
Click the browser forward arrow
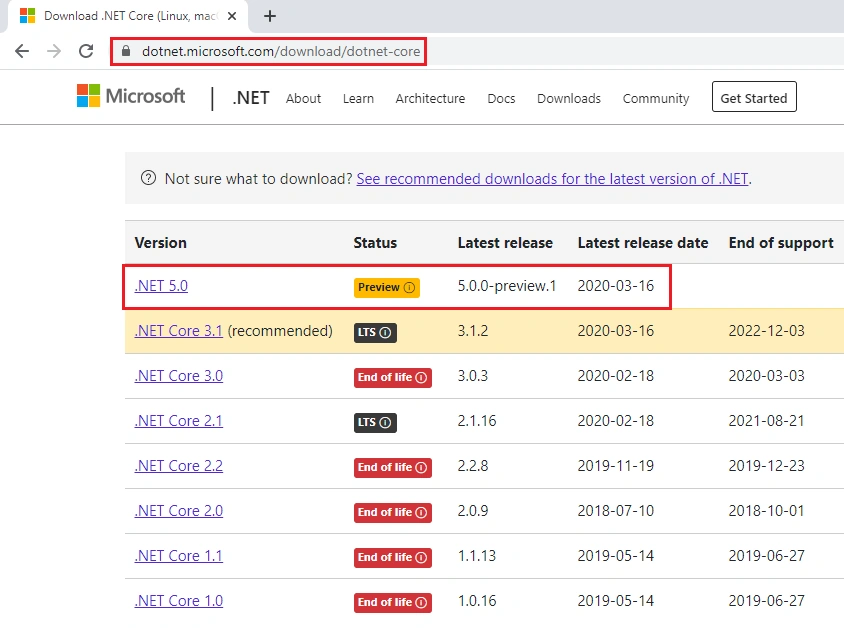tap(54, 51)
